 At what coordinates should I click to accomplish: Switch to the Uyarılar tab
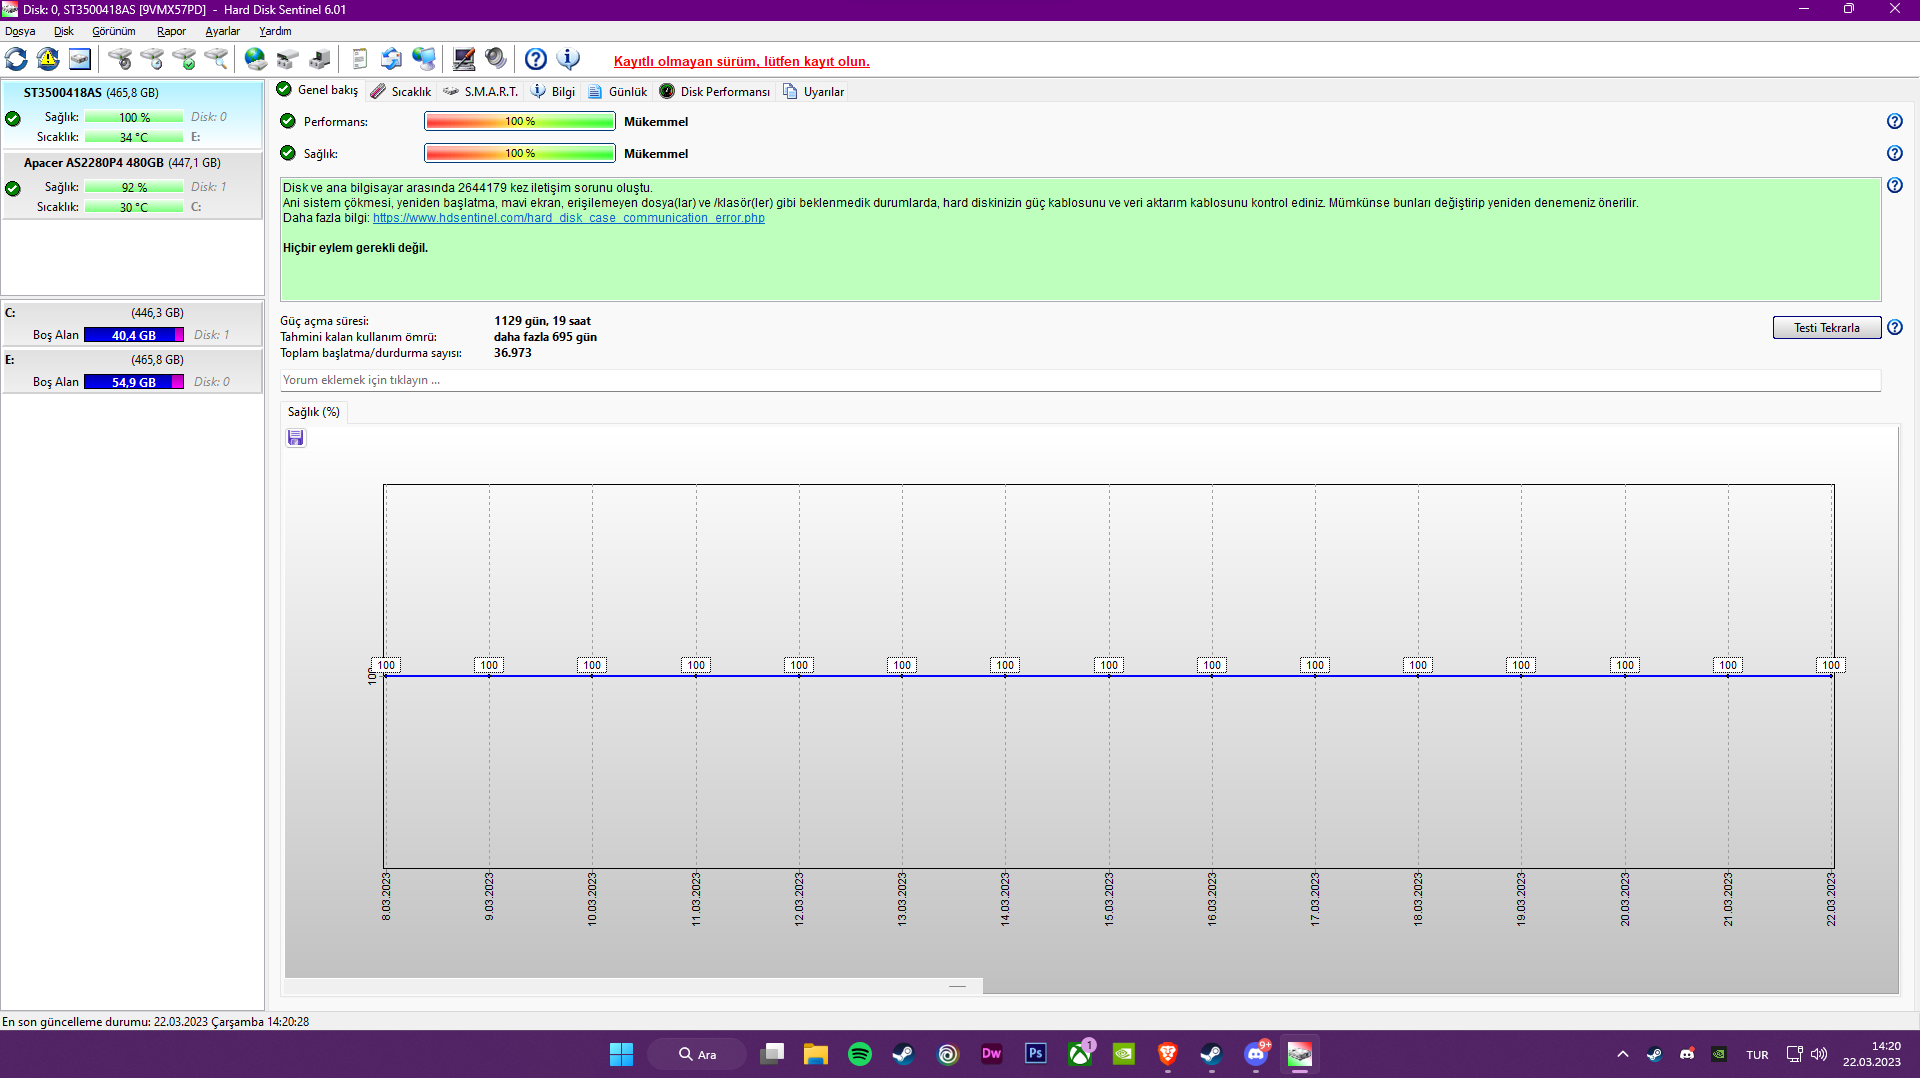tap(813, 91)
